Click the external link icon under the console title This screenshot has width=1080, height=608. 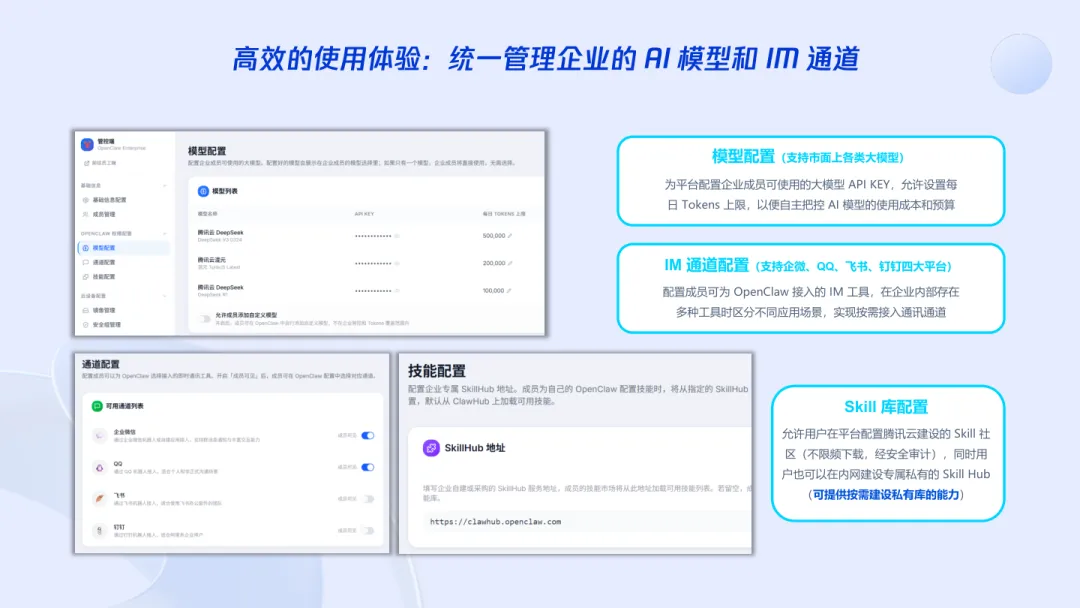[x=86, y=163]
